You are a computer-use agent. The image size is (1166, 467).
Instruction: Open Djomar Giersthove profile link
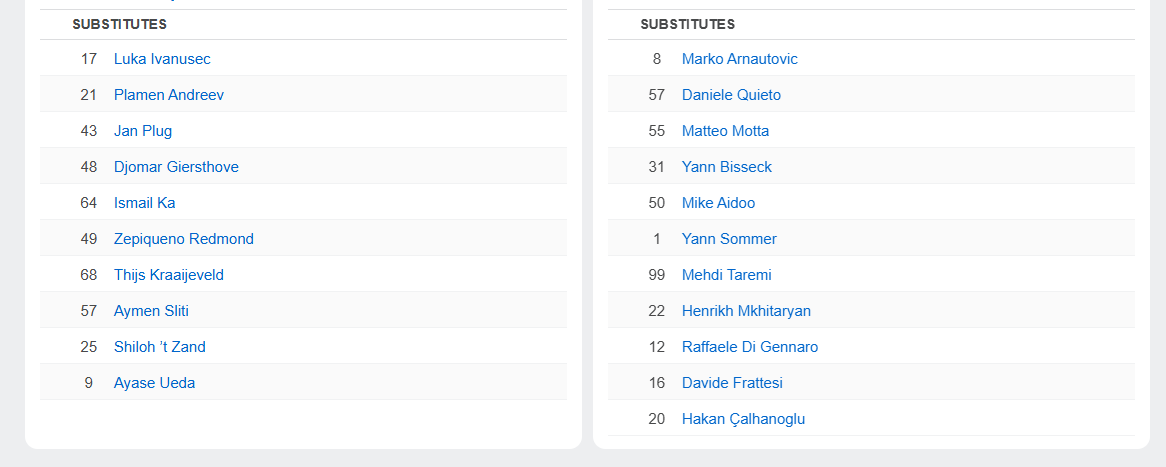[176, 167]
